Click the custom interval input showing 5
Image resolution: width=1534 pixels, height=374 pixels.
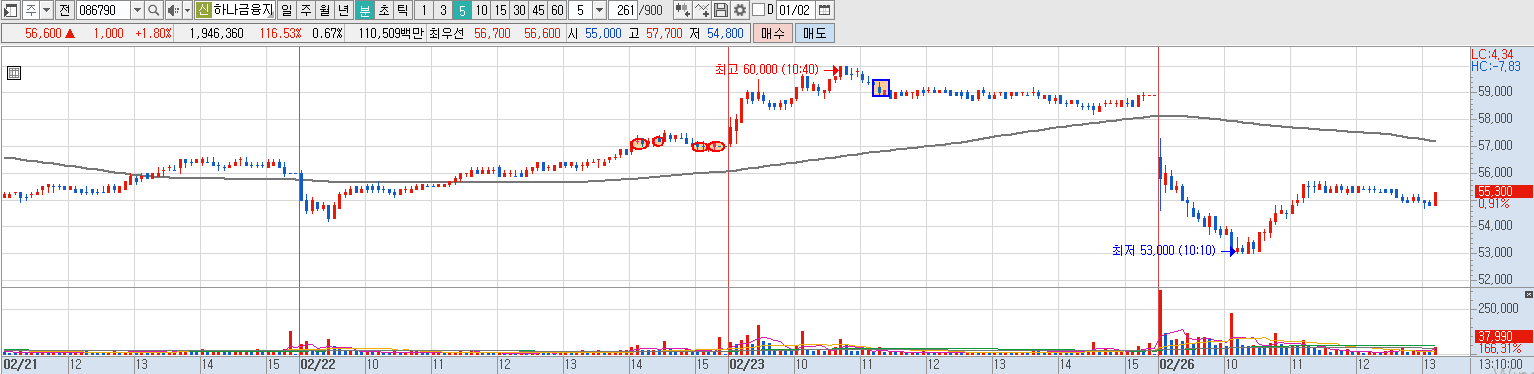(x=580, y=10)
